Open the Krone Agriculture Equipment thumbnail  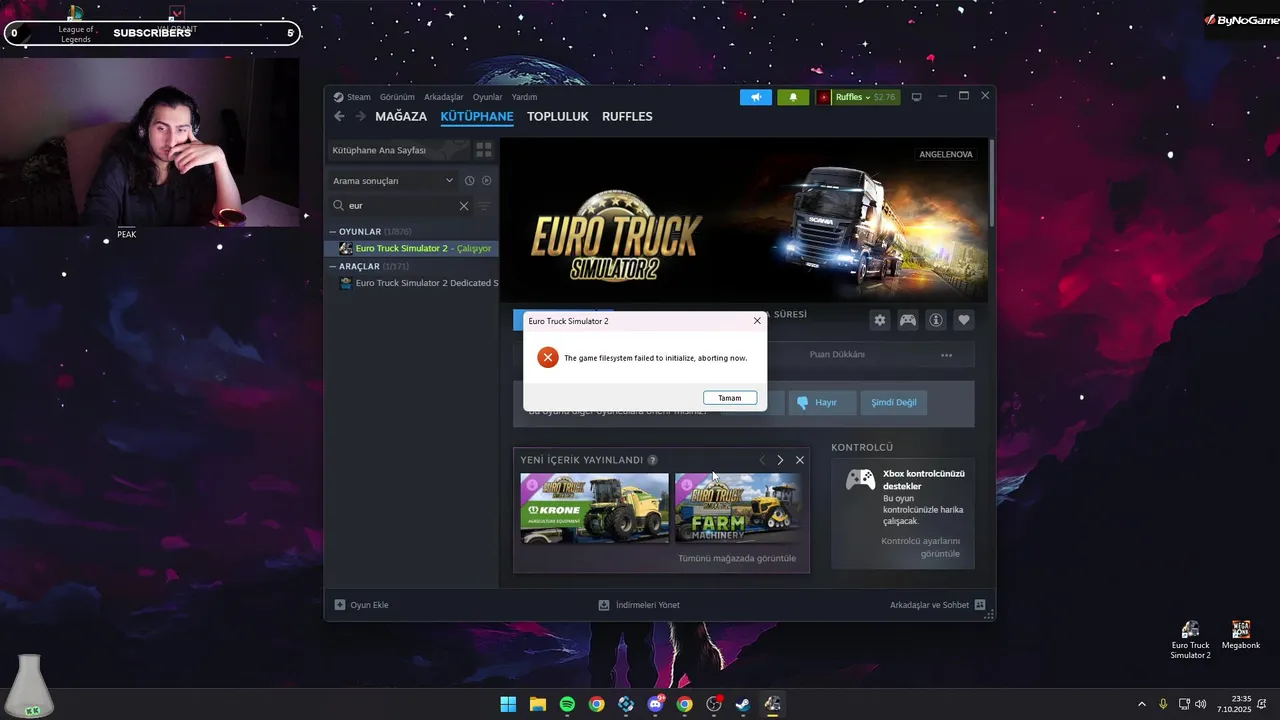594,508
